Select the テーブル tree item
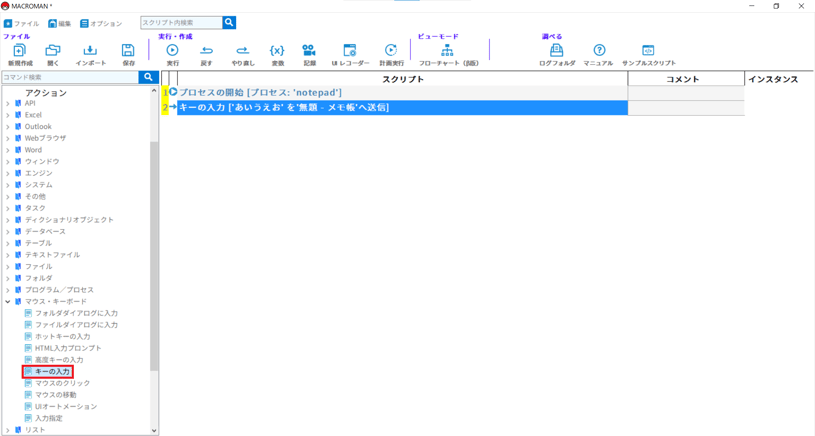The height and width of the screenshot is (436, 815). [x=38, y=243]
